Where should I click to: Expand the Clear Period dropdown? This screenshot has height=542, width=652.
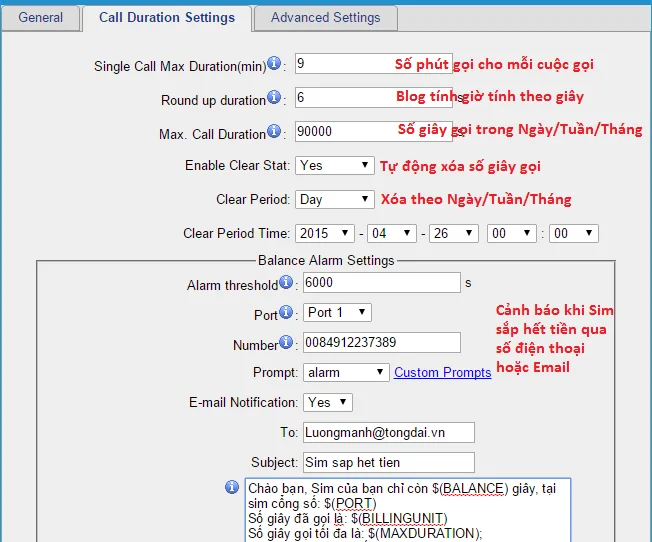click(x=334, y=199)
